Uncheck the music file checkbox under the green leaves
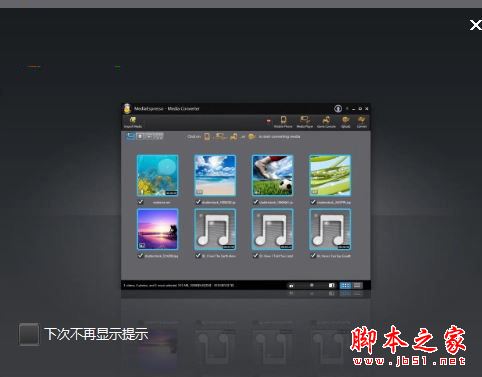This screenshot has width=482, height=377. pyautogui.click(x=313, y=256)
